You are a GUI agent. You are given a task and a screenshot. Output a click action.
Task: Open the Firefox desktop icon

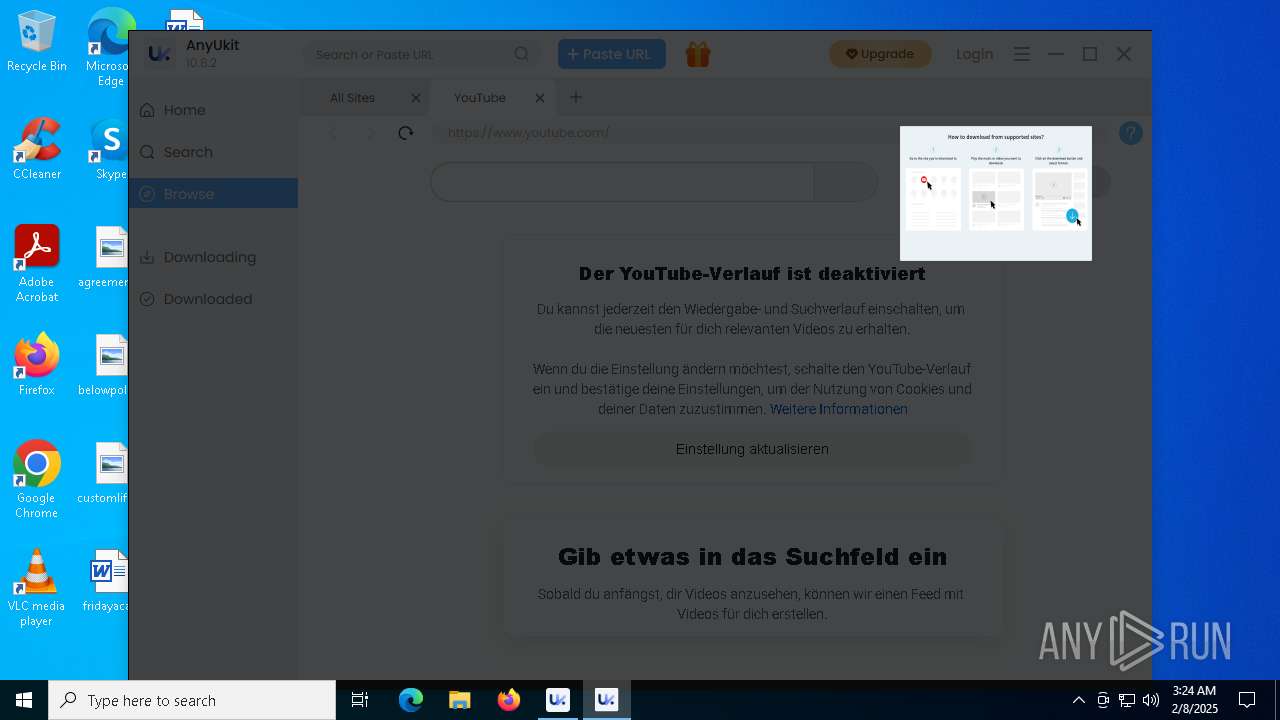pos(37,365)
